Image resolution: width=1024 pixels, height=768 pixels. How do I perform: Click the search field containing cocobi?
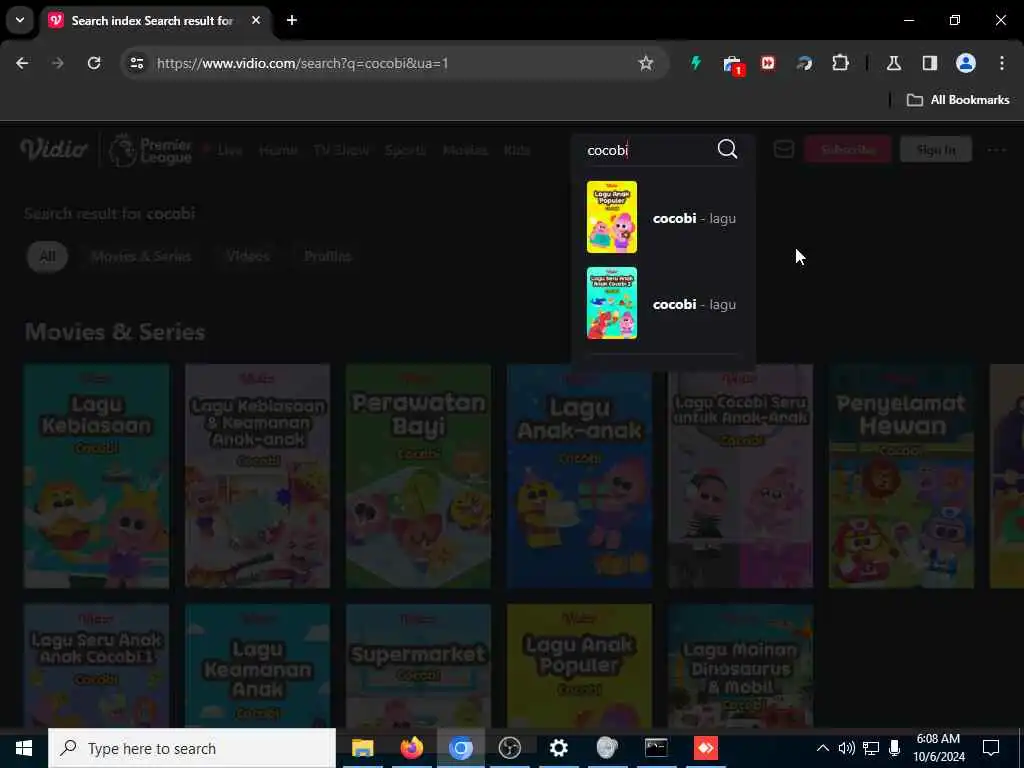tap(647, 150)
